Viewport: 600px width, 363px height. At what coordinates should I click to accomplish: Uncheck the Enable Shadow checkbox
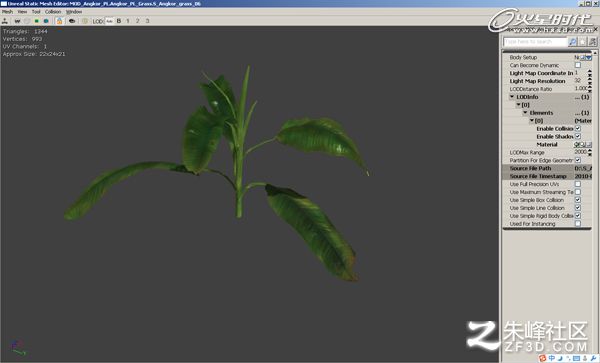point(578,137)
